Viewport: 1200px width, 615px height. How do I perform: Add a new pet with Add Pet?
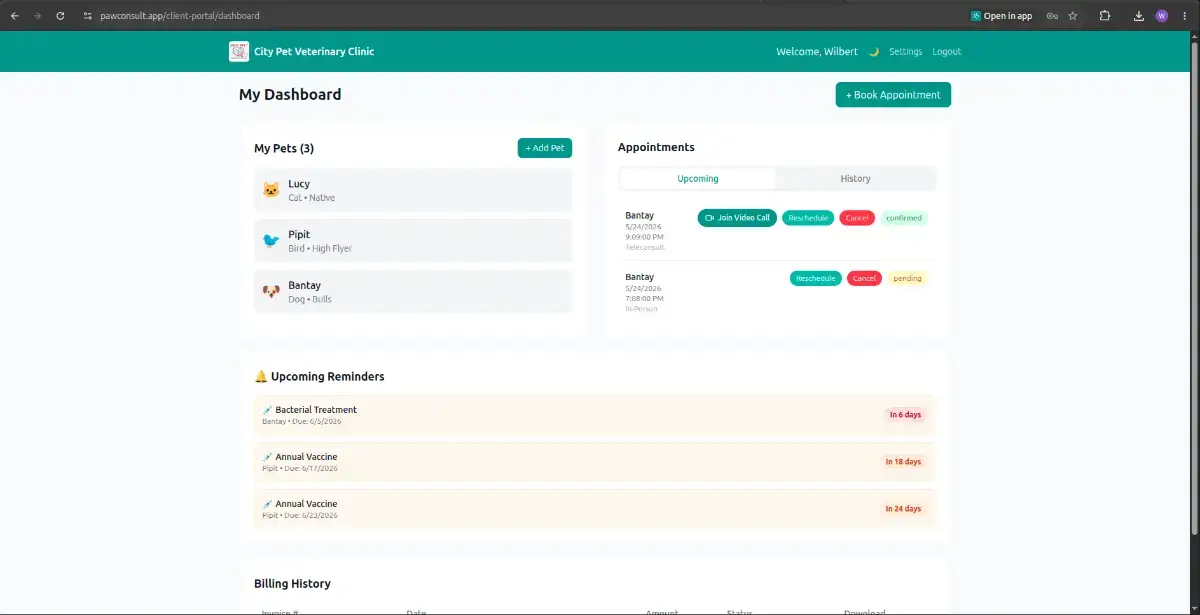point(545,148)
